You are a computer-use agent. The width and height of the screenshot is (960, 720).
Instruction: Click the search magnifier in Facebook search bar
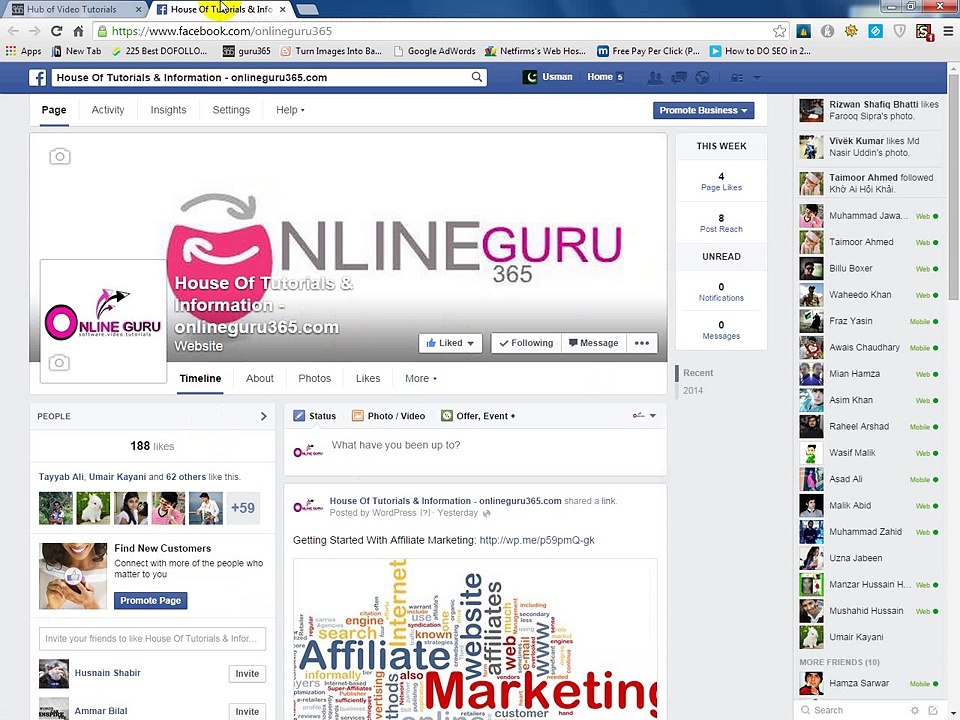[x=476, y=77]
